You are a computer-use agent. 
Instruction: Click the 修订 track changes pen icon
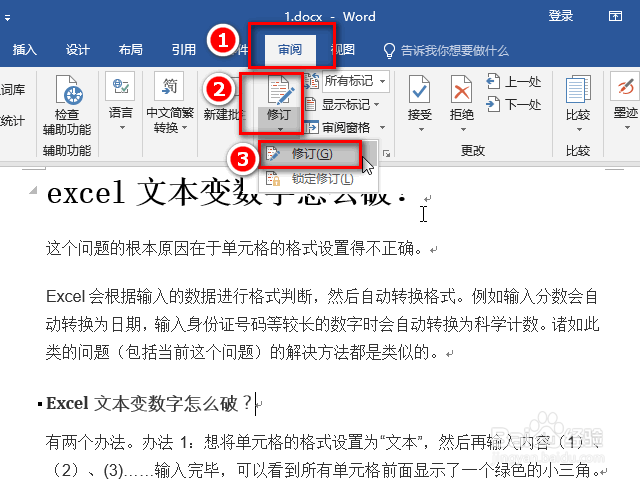(281, 91)
